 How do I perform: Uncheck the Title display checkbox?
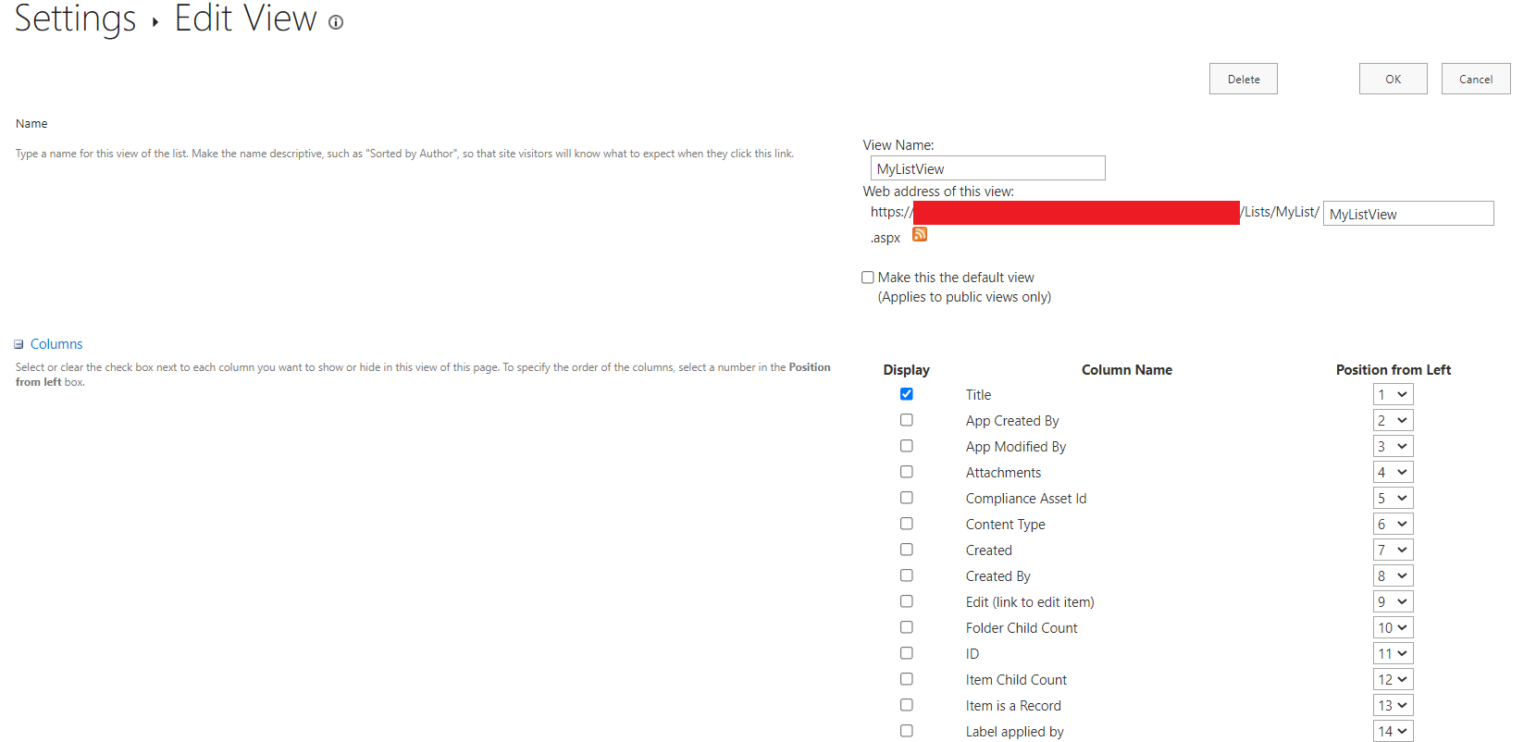907,394
